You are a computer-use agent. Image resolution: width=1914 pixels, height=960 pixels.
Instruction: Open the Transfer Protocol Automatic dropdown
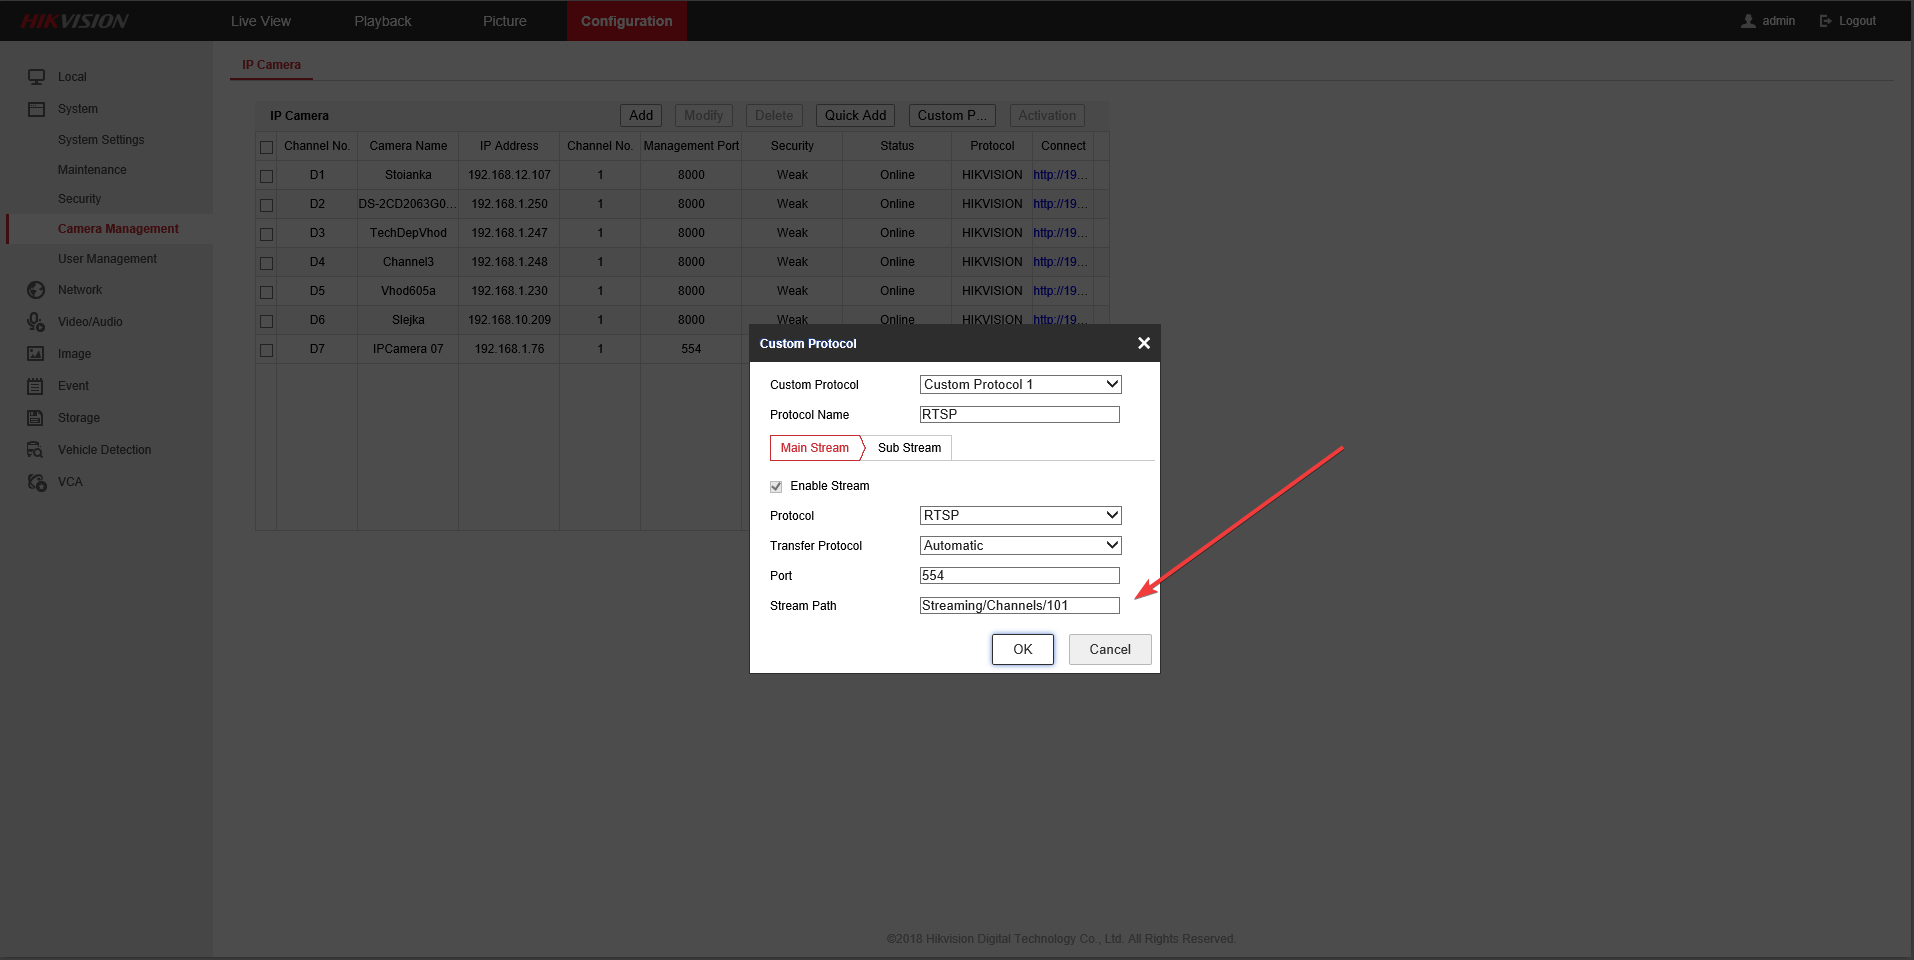[x=1020, y=546]
